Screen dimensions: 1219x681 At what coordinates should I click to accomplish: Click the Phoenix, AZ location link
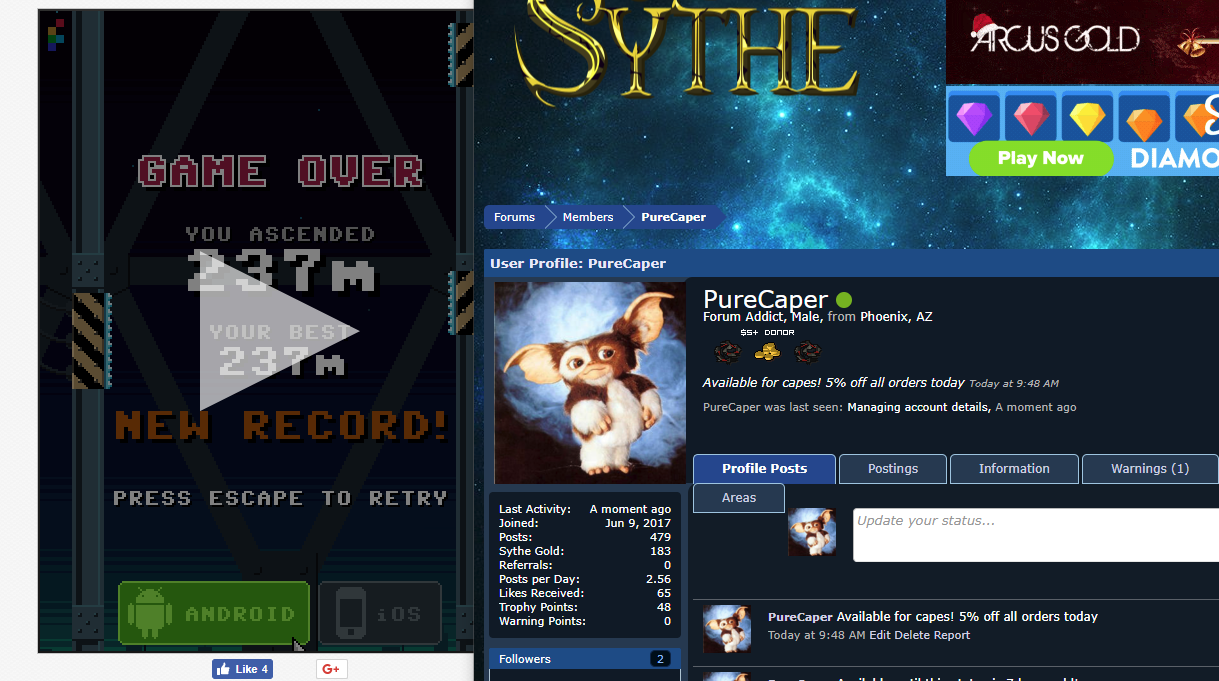tap(896, 317)
